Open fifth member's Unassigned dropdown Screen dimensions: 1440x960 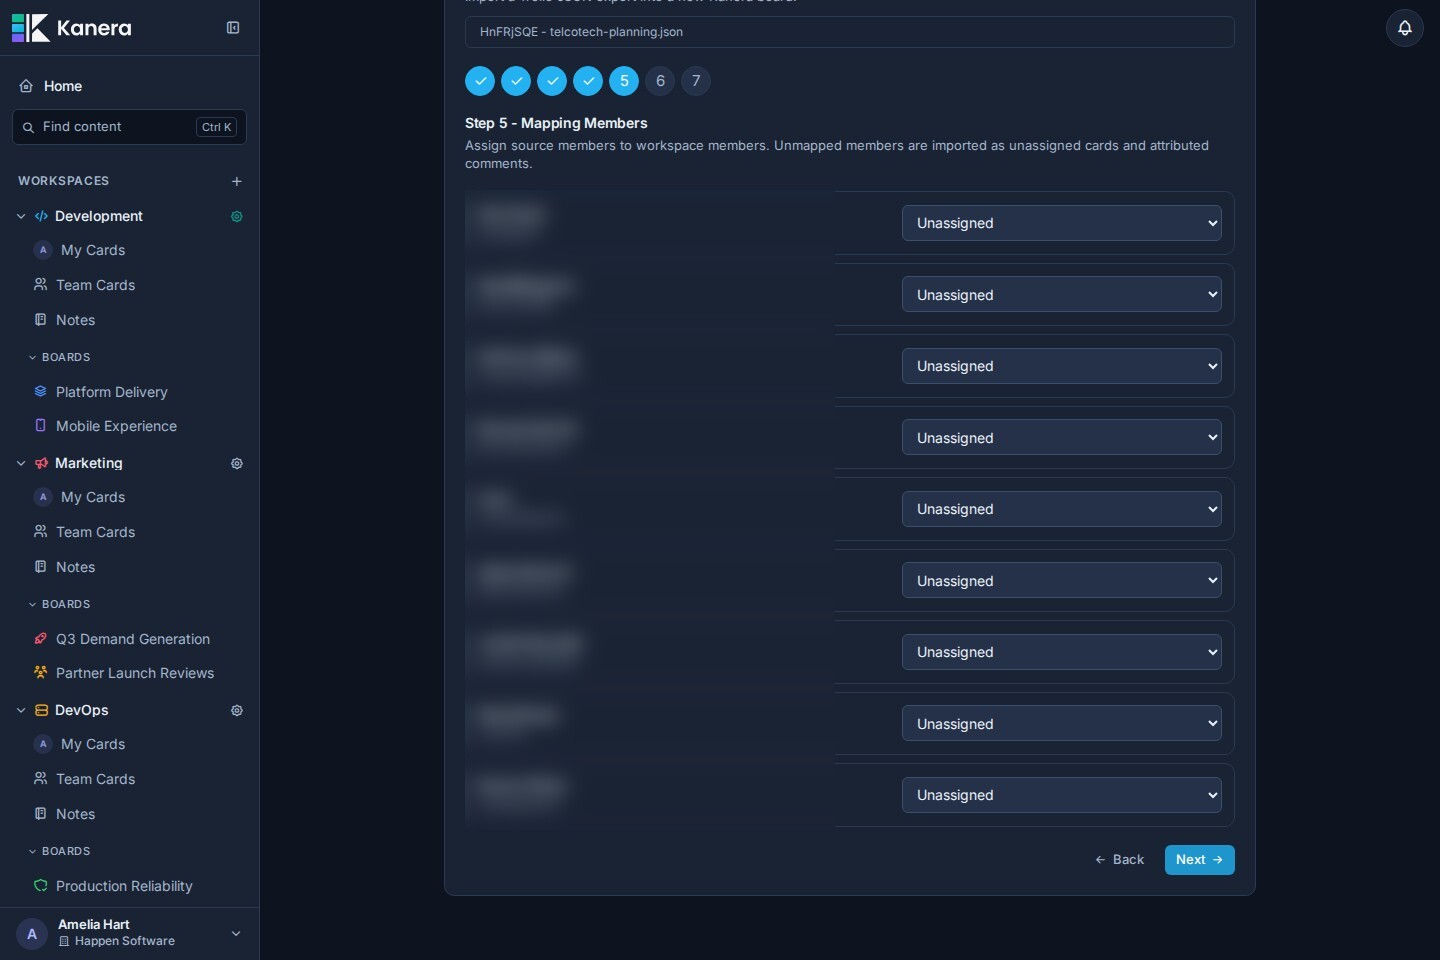(x=1061, y=509)
